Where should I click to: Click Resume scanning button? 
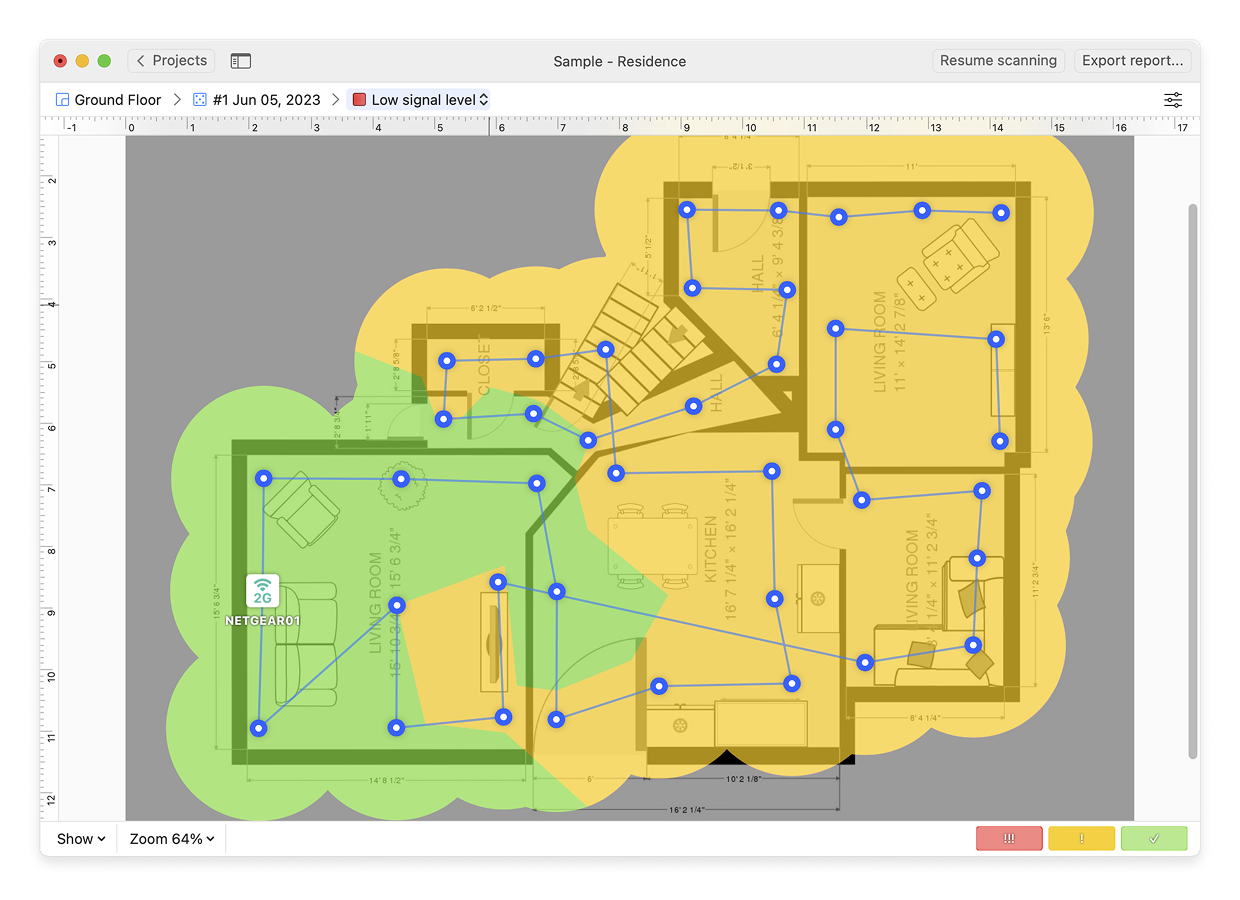(998, 61)
